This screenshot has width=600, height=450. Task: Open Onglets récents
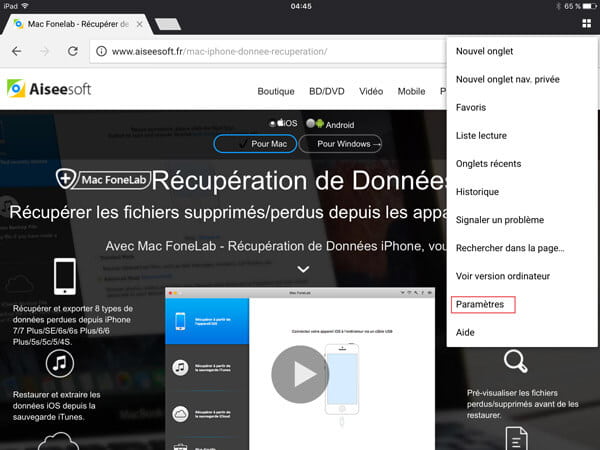488,164
